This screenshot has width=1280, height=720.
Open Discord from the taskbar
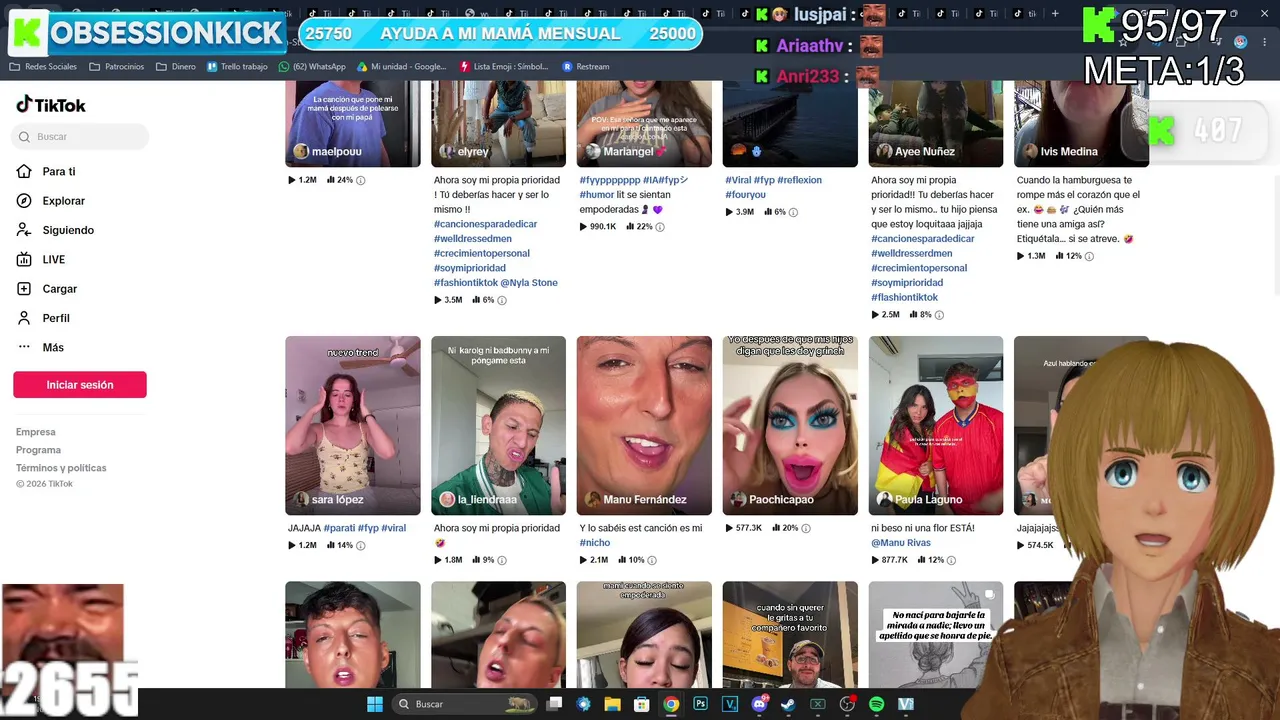pos(759,704)
